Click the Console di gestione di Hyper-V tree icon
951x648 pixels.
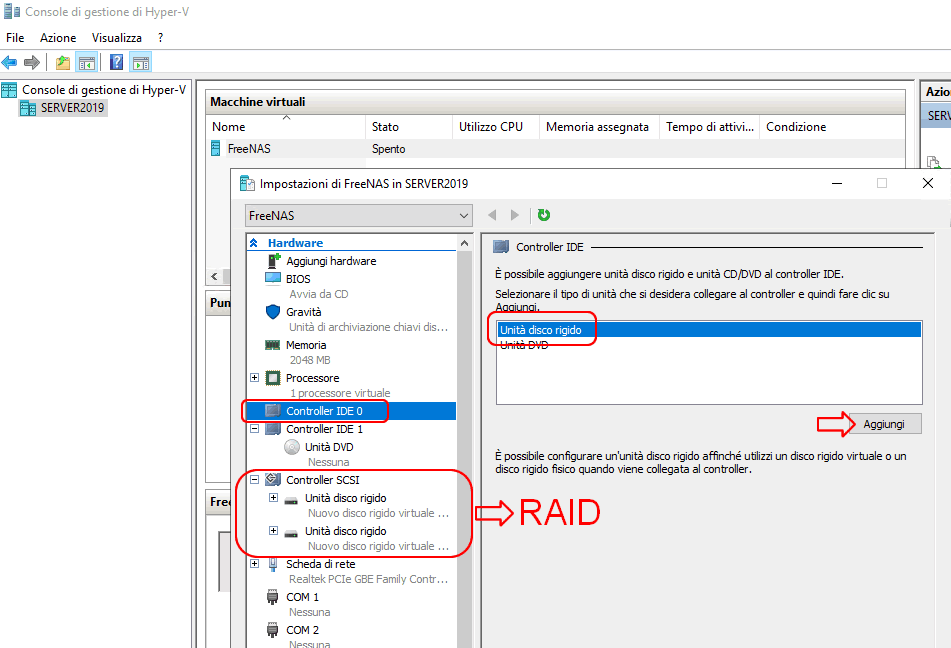pos(9,90)
